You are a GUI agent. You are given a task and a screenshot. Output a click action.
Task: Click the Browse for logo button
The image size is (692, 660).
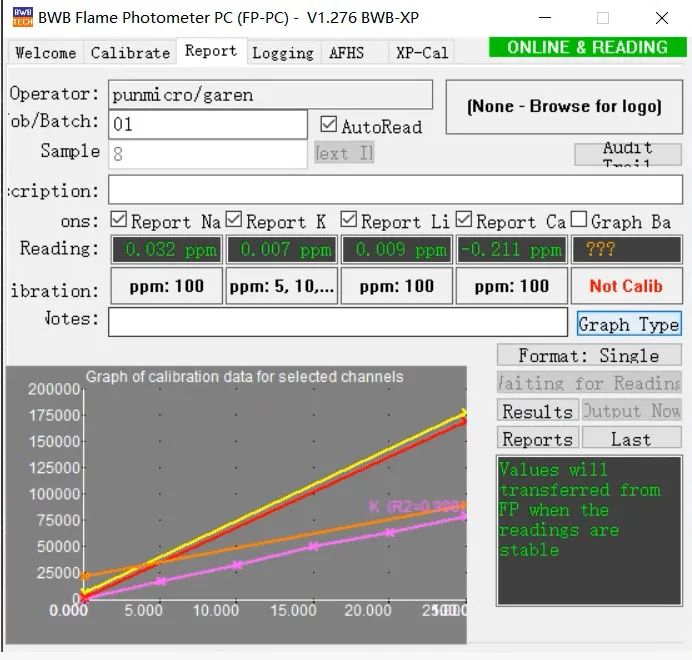564,107
